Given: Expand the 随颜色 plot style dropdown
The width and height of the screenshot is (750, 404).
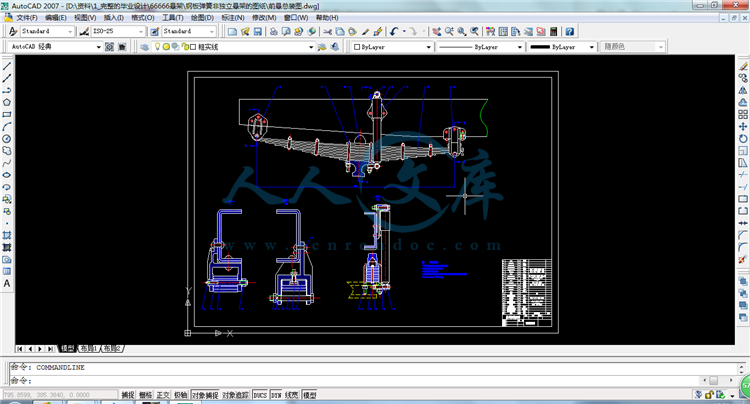Looking at the screenshot, I should tap(661, 47).
